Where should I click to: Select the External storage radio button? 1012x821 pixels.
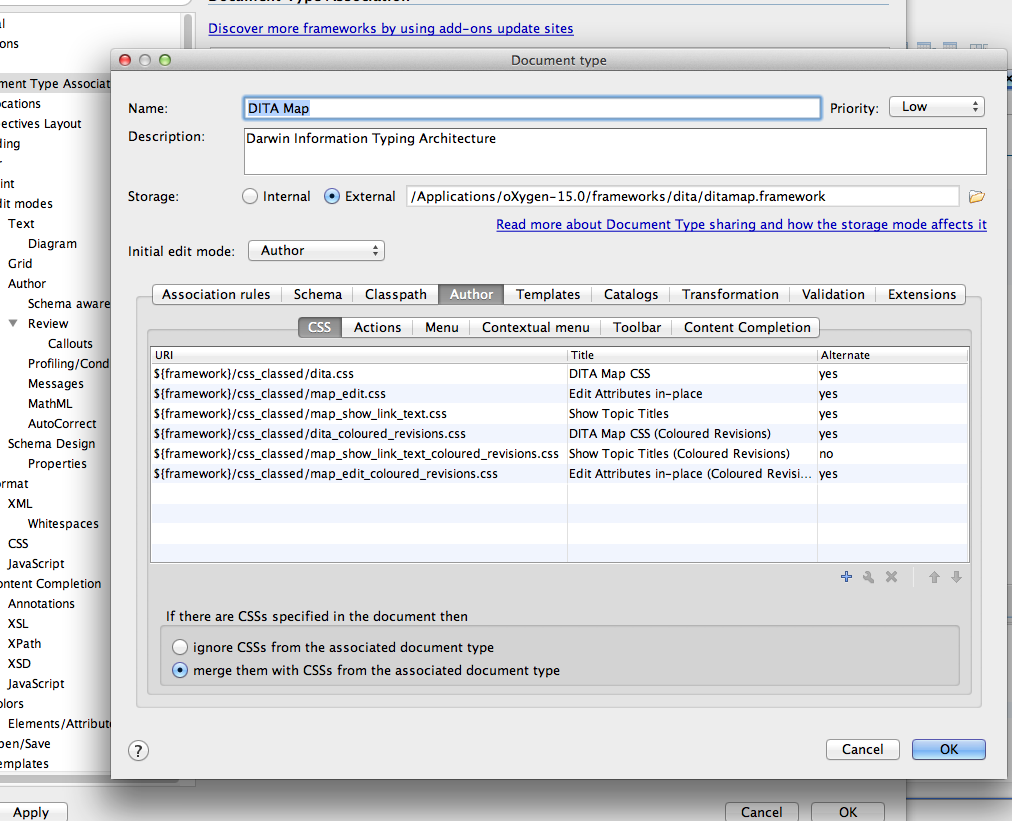(332, 197)
